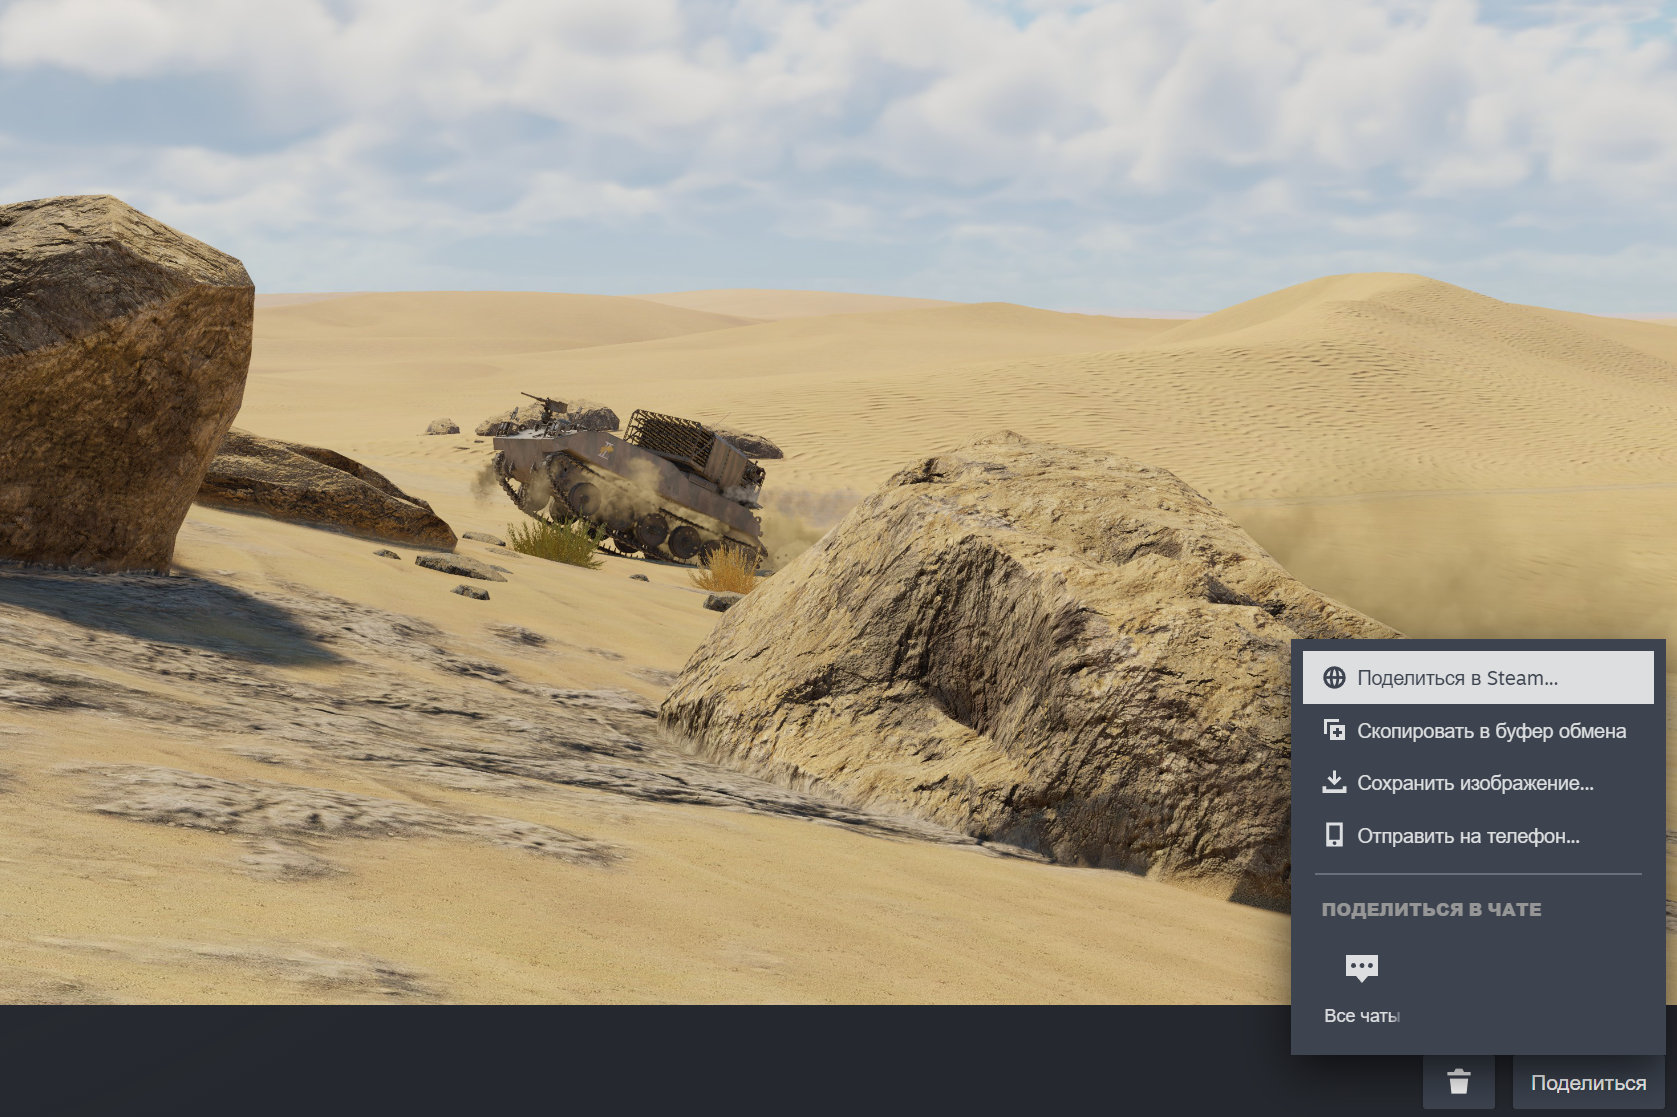Viewport: 1677px width, 1117px height.
Task: Click the globe icon beside Поделиться в Steam
Action: click(1334, 677)
